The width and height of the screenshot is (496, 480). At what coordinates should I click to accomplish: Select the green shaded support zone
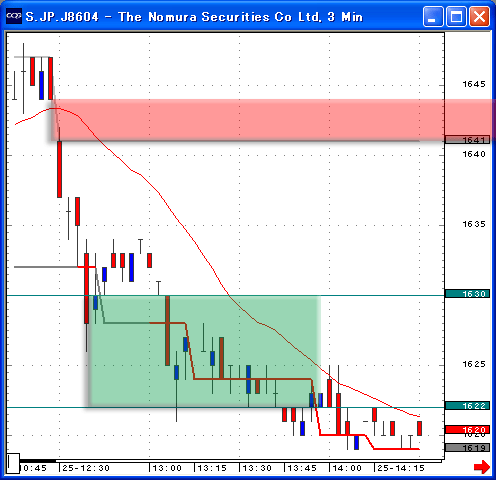204,351
